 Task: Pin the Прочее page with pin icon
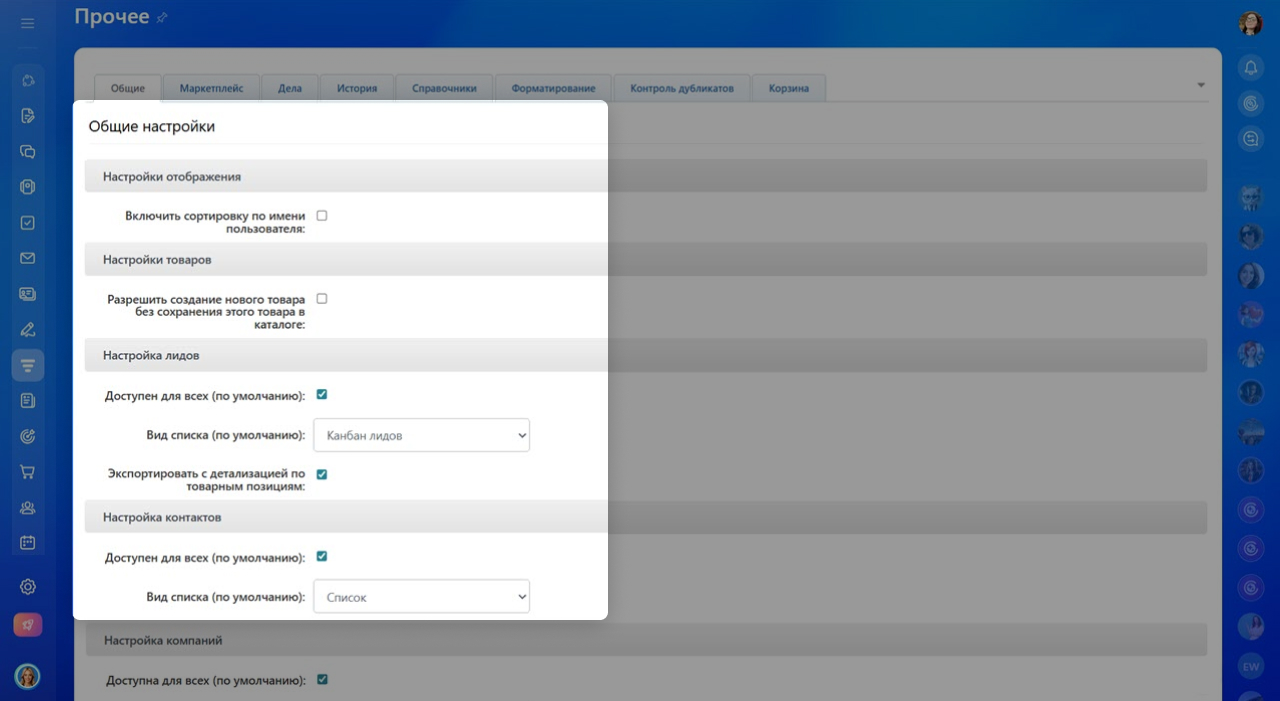click(163, 18)
